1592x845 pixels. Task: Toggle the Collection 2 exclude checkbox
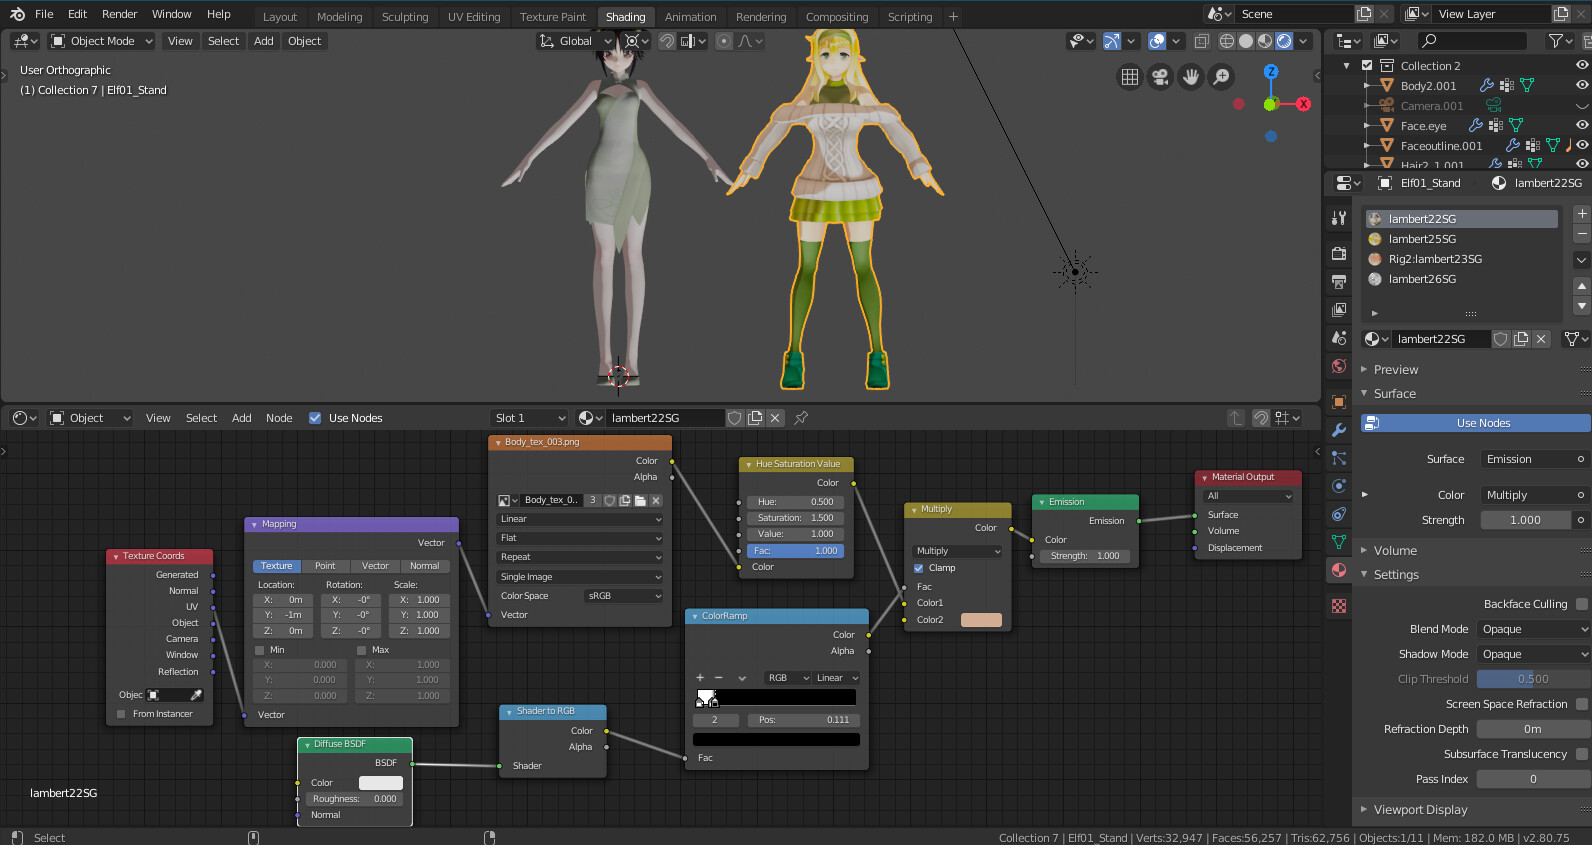click(1367, 65)
